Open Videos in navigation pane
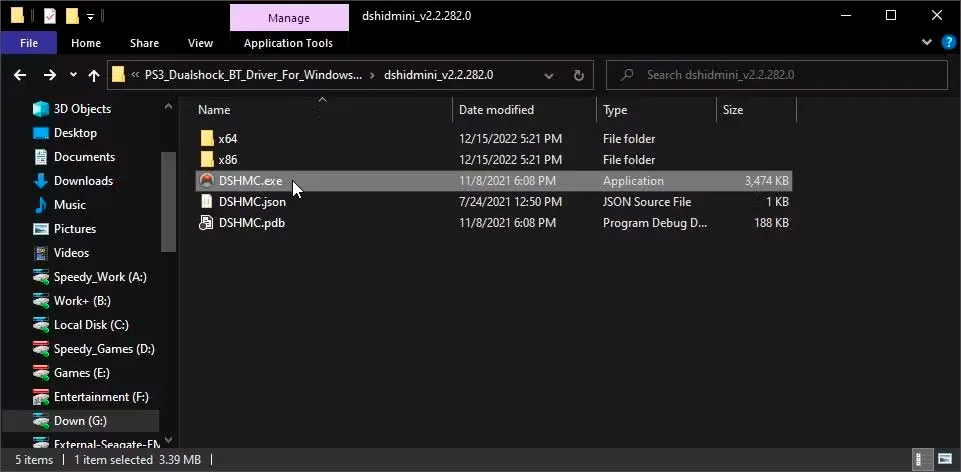The width and height of the screenshot is (961, 472). coord(71,253)
